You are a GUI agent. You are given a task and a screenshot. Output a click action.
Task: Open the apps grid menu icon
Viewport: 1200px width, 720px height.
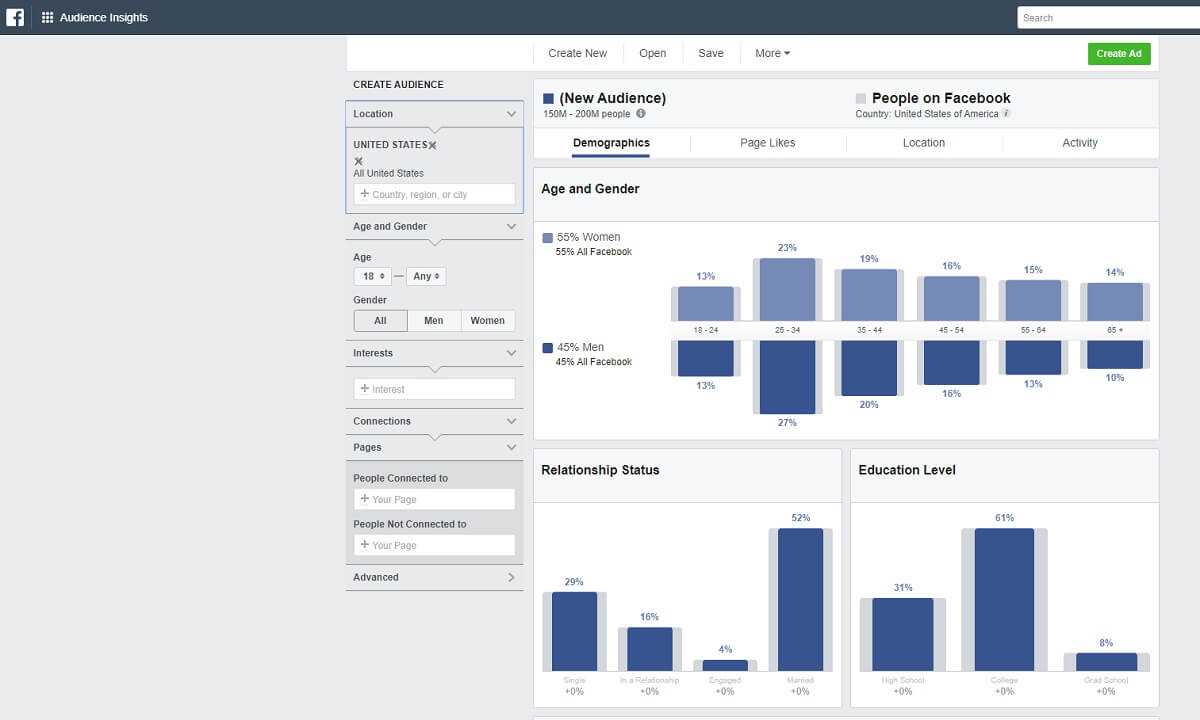click(x=47, y=17)
